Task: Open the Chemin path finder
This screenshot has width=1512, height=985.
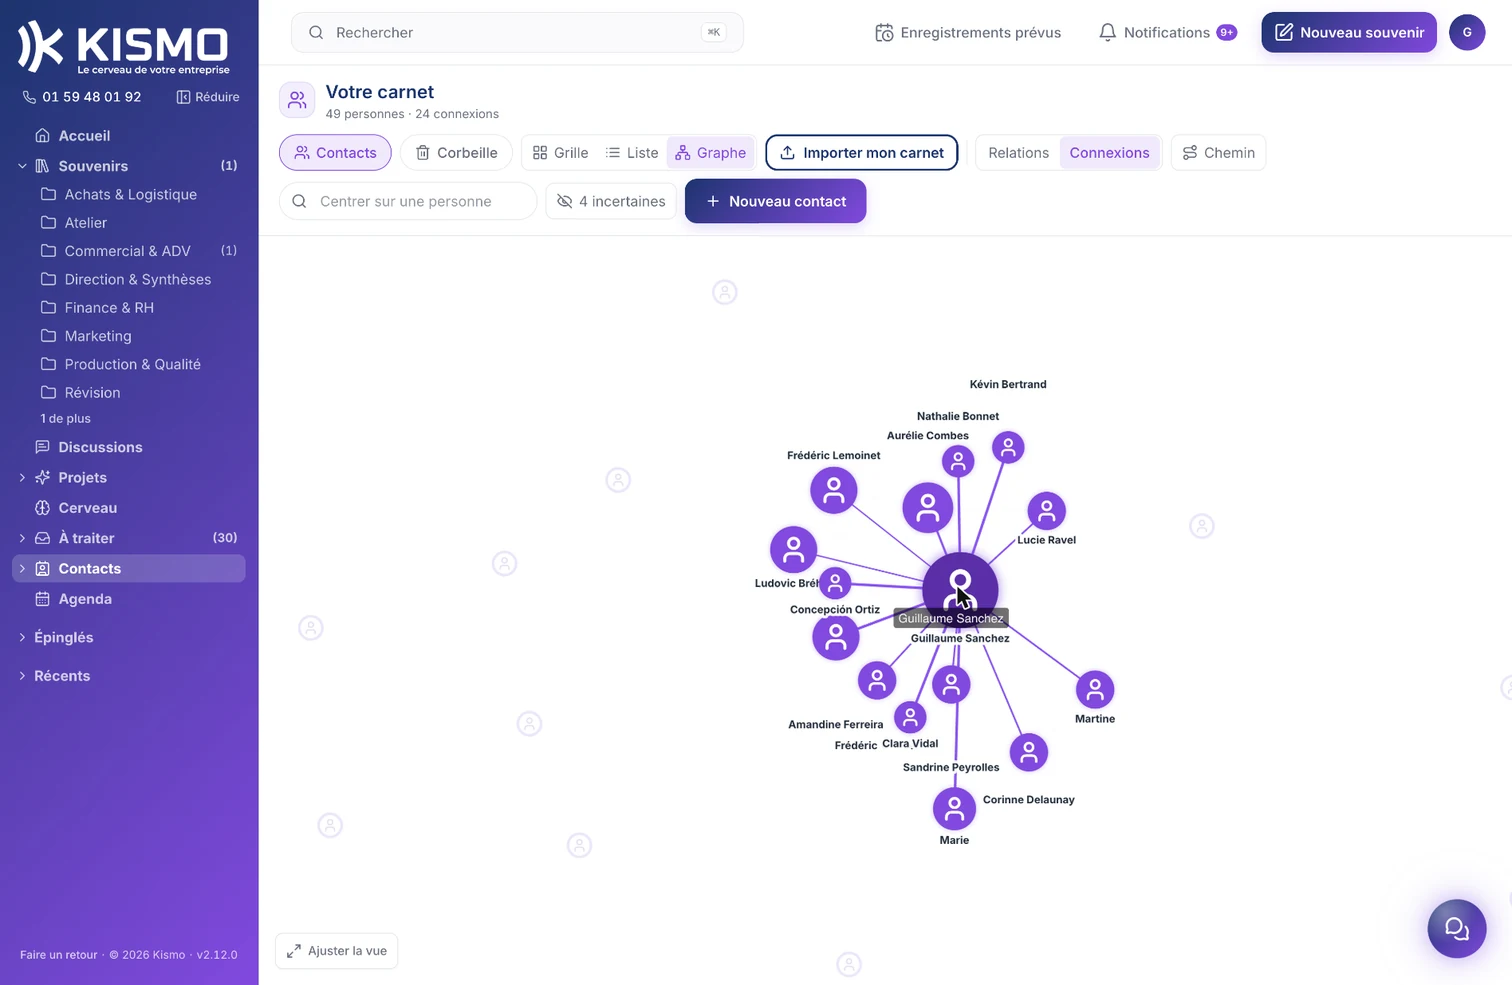Action: click(x=1218, y=153)
